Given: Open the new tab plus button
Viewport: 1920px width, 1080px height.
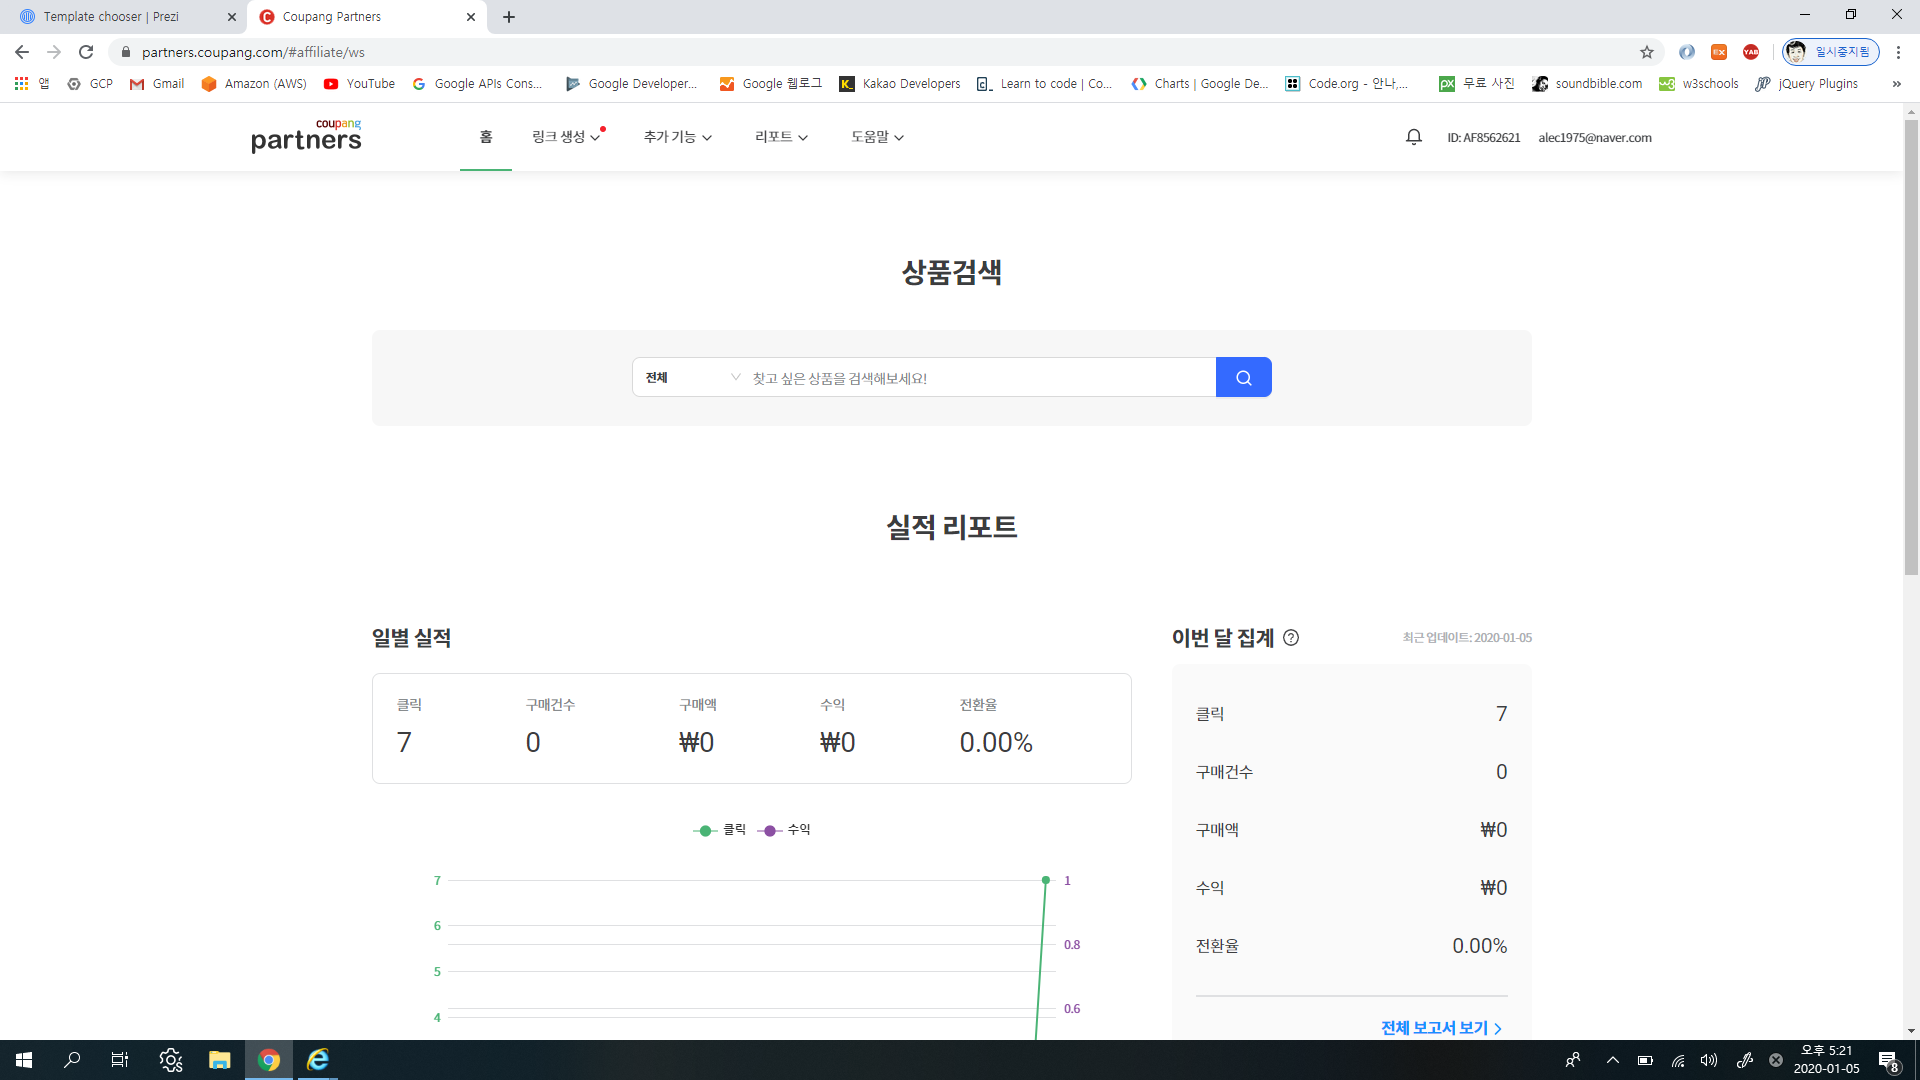Looking at the screenshot, I should [x=509, y=17].
